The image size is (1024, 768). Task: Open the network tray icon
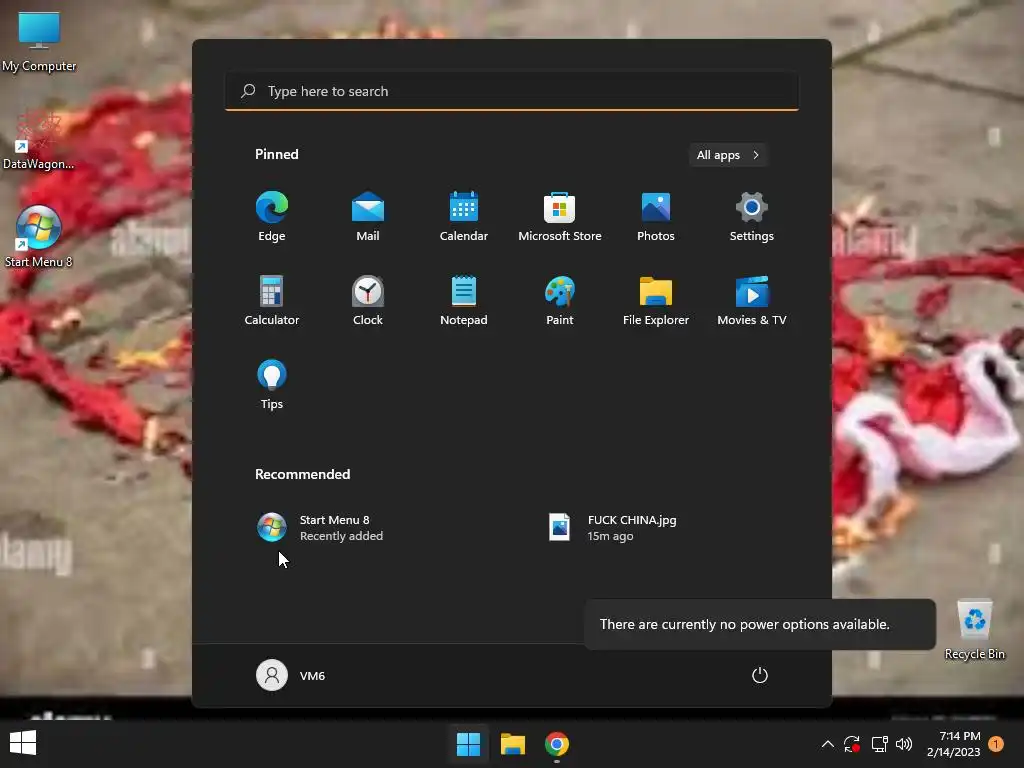pos(879,744)
